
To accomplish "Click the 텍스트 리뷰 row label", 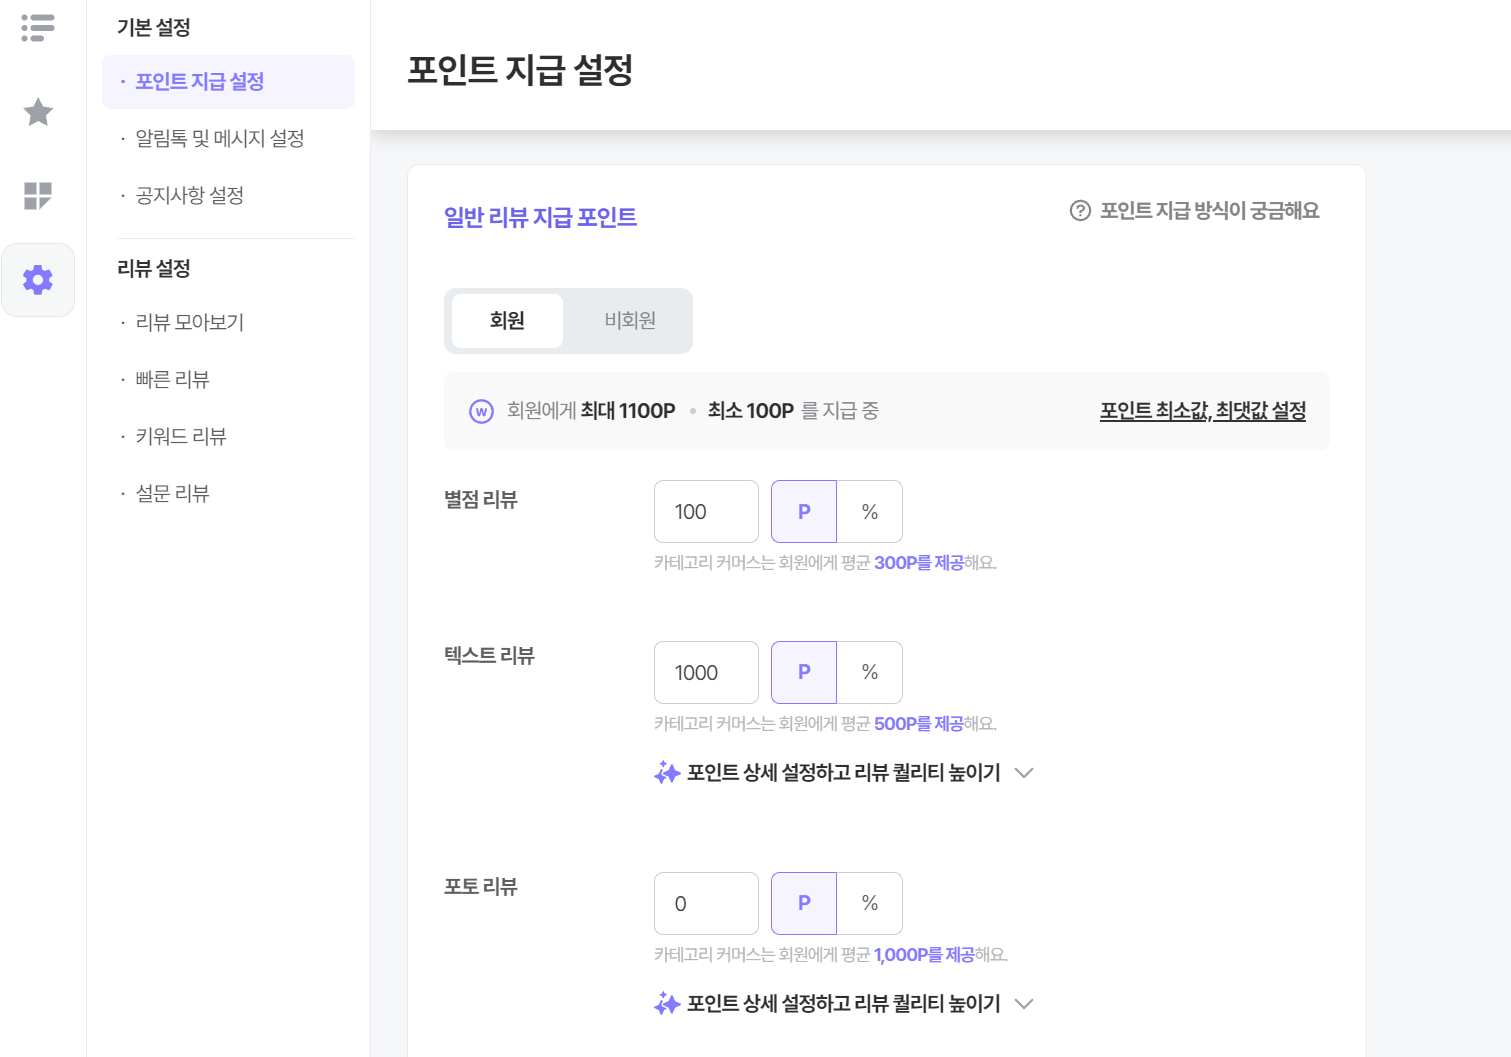I will coord(489,656).
